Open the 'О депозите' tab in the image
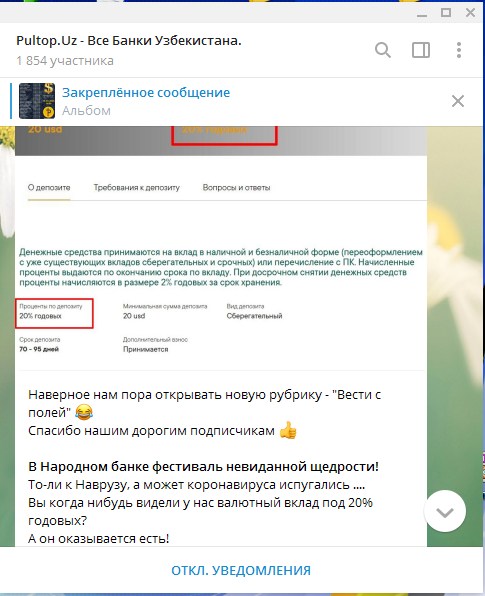This screenshot has width=485, height=596. tap(49, 187)
